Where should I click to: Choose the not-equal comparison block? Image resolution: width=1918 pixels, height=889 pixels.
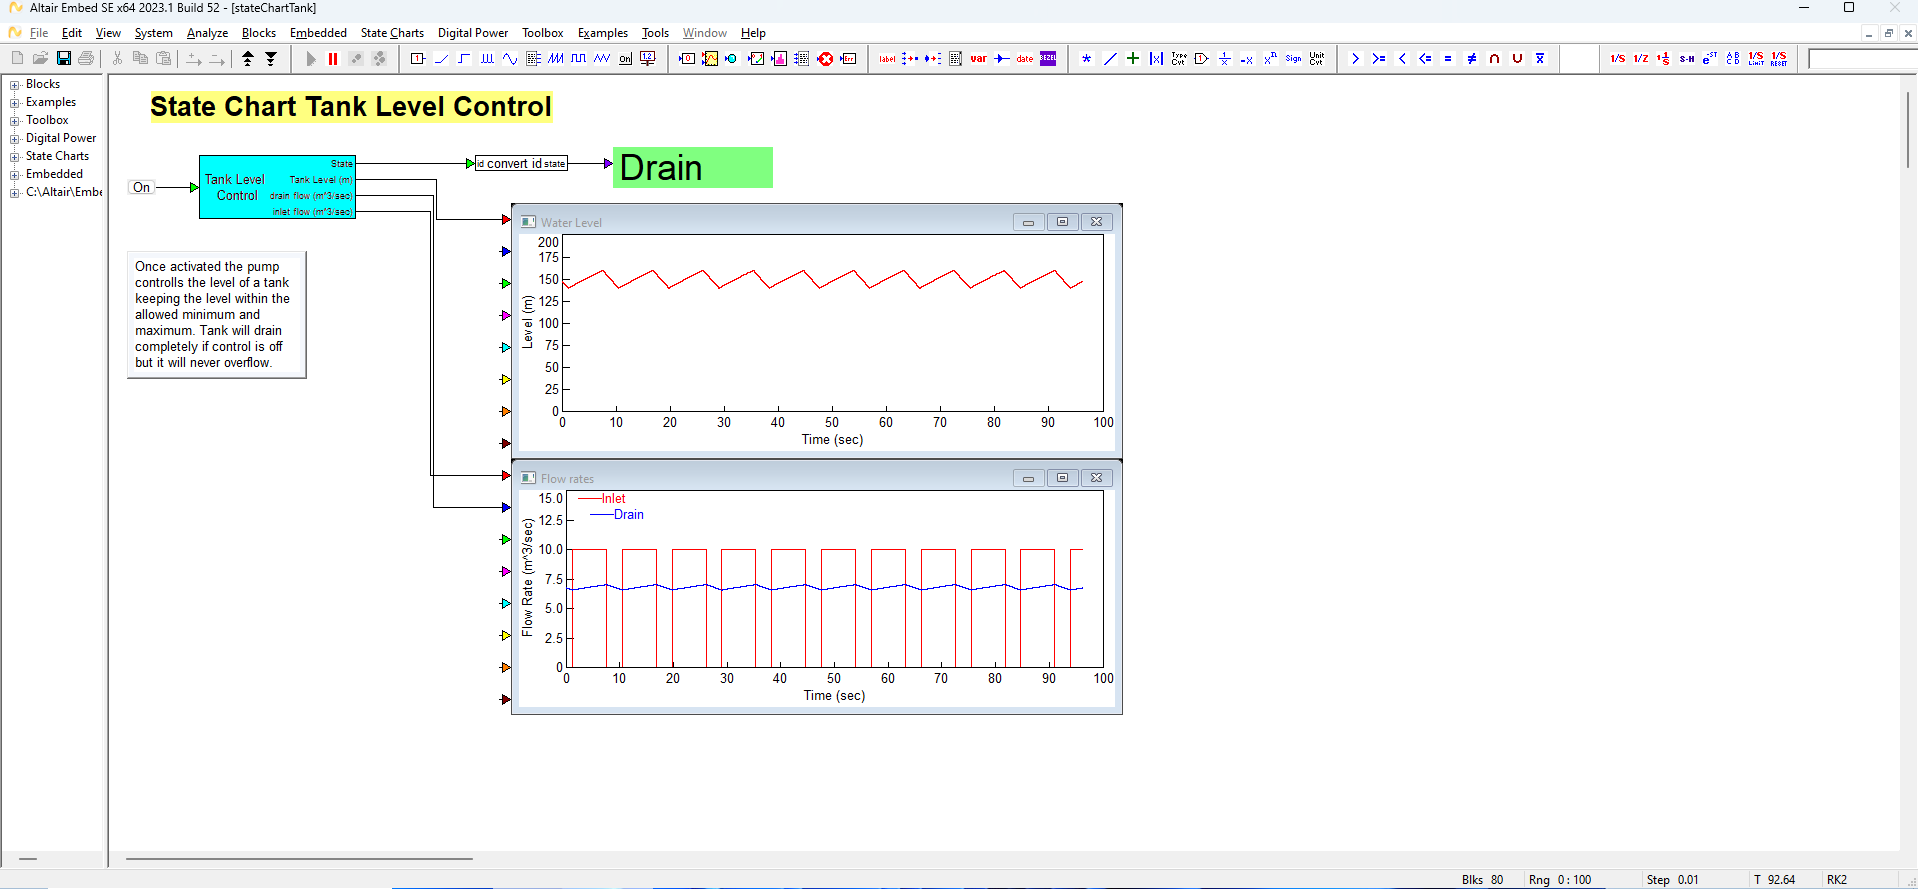(x=1471, y=59)
